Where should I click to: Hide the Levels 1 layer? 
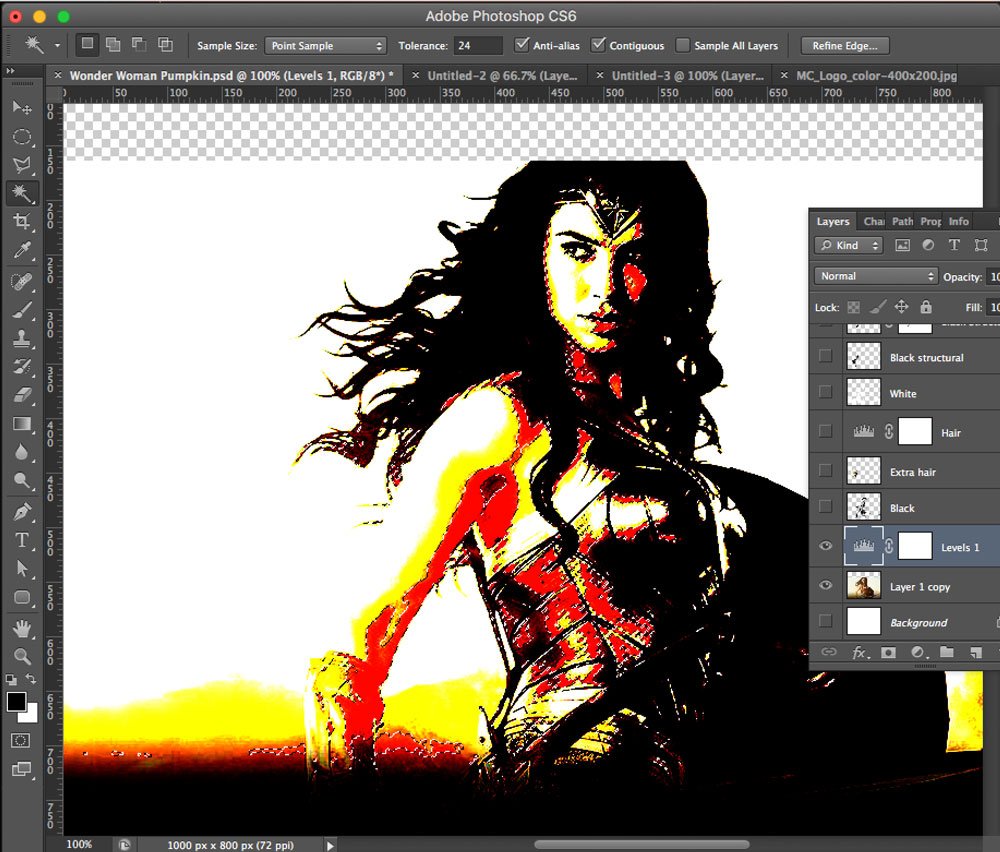[x=825, y=547]
